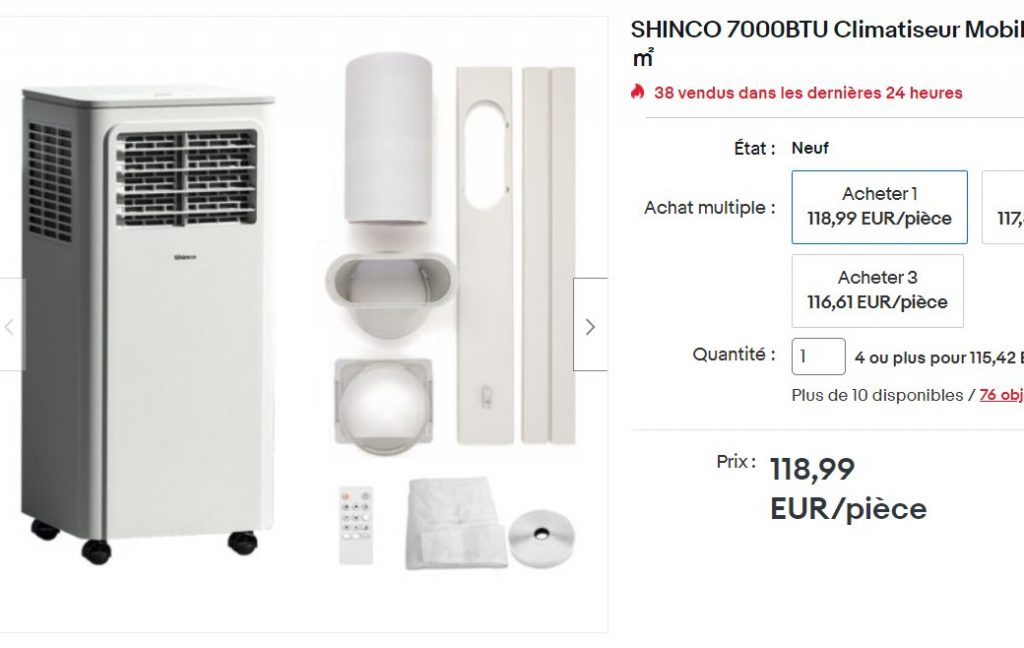The image size is (1024, 648).
Task: Click the red flame icon
Action: 638,92
